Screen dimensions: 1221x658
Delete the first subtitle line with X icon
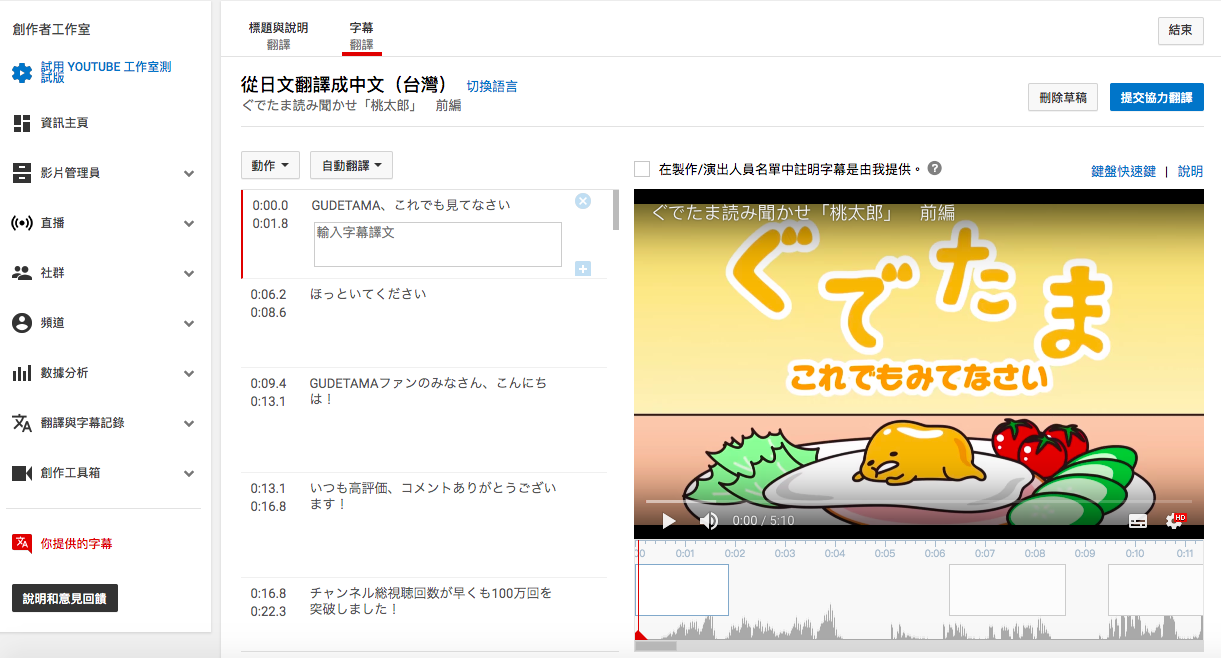[583, 201]
